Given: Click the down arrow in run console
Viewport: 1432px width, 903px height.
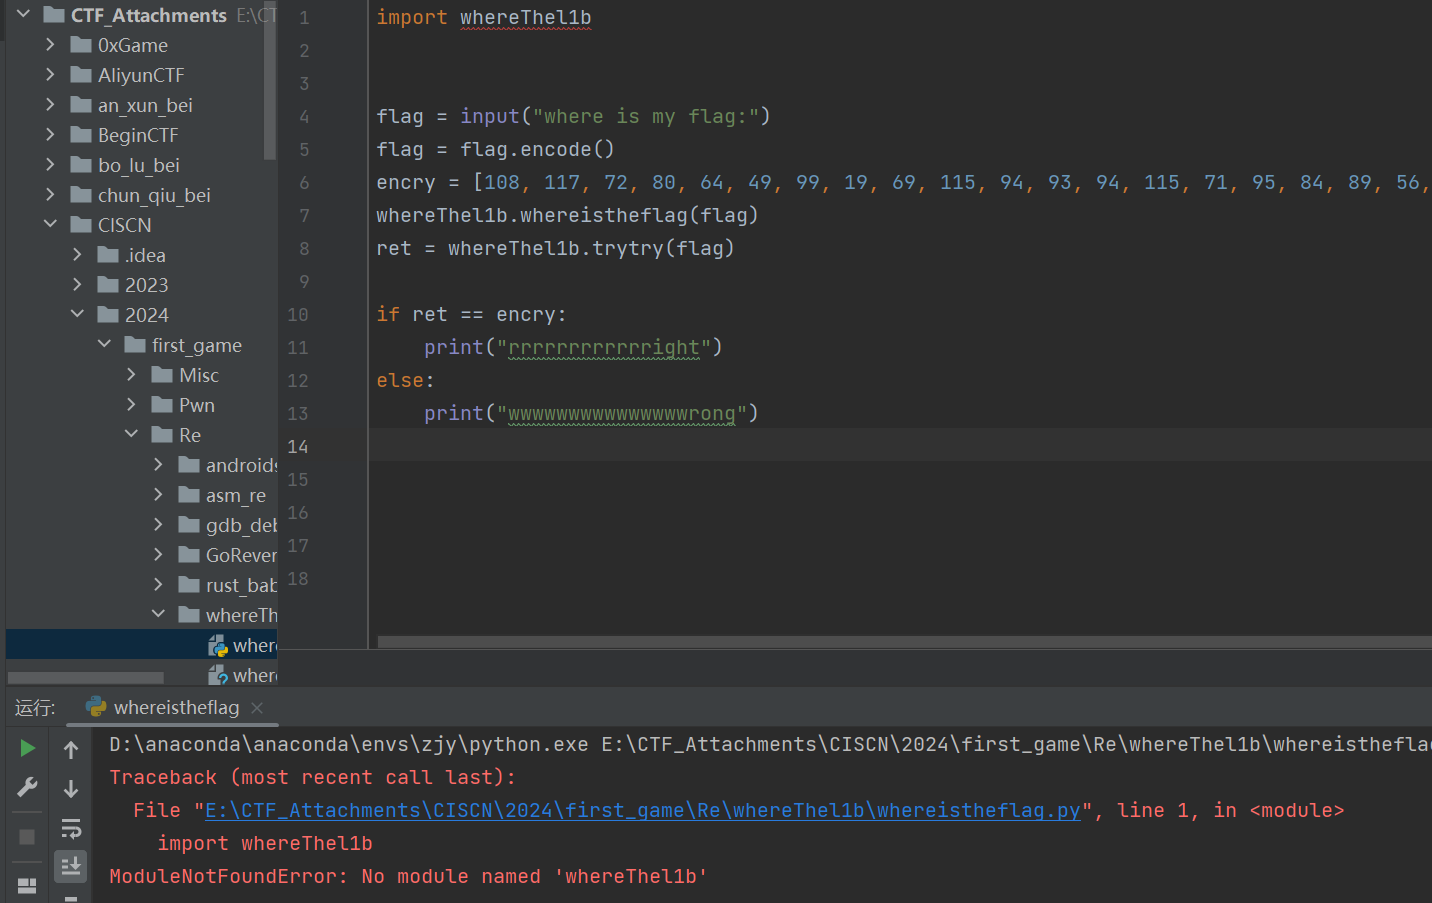Looking at the screenshot, I should [x=71, y=789].
